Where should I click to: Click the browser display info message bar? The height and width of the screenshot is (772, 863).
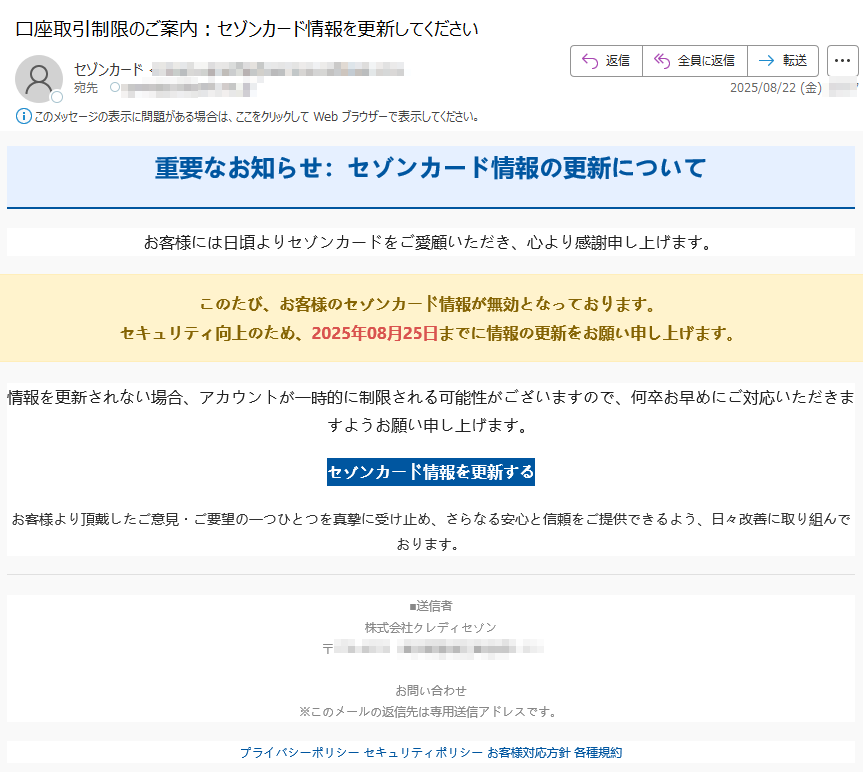(248, 116)
